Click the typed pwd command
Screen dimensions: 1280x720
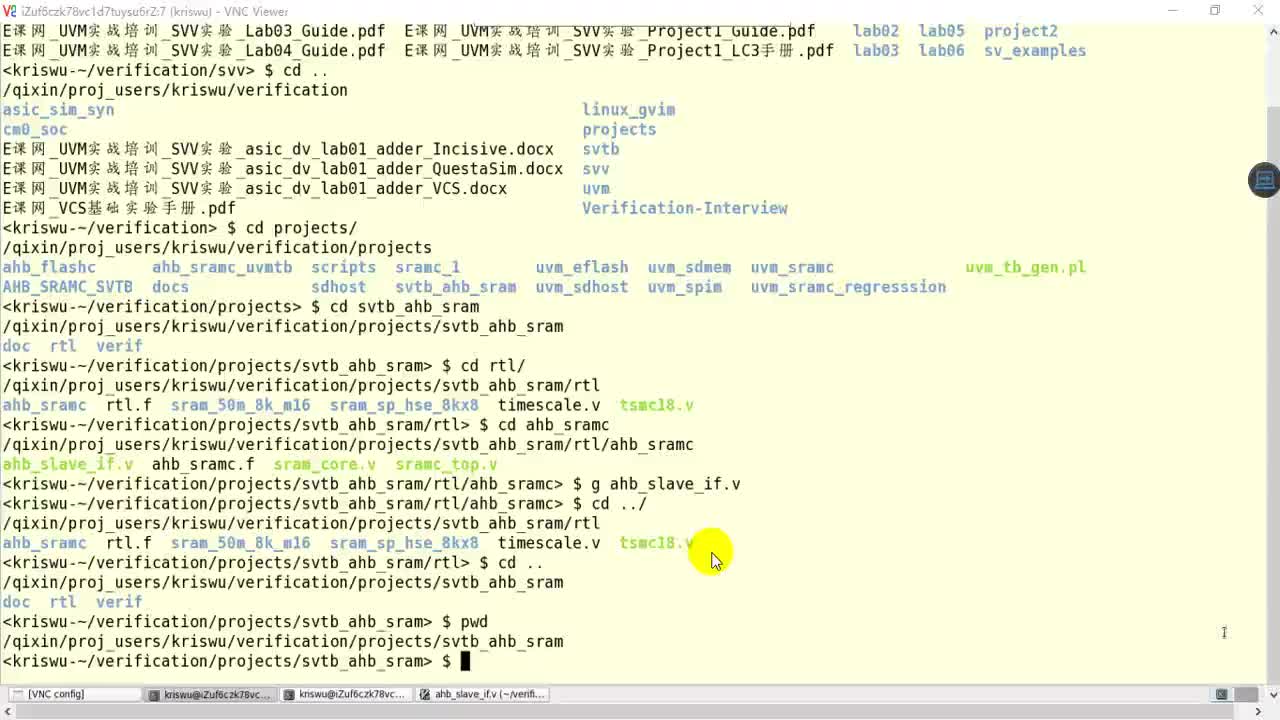(474, 622)
